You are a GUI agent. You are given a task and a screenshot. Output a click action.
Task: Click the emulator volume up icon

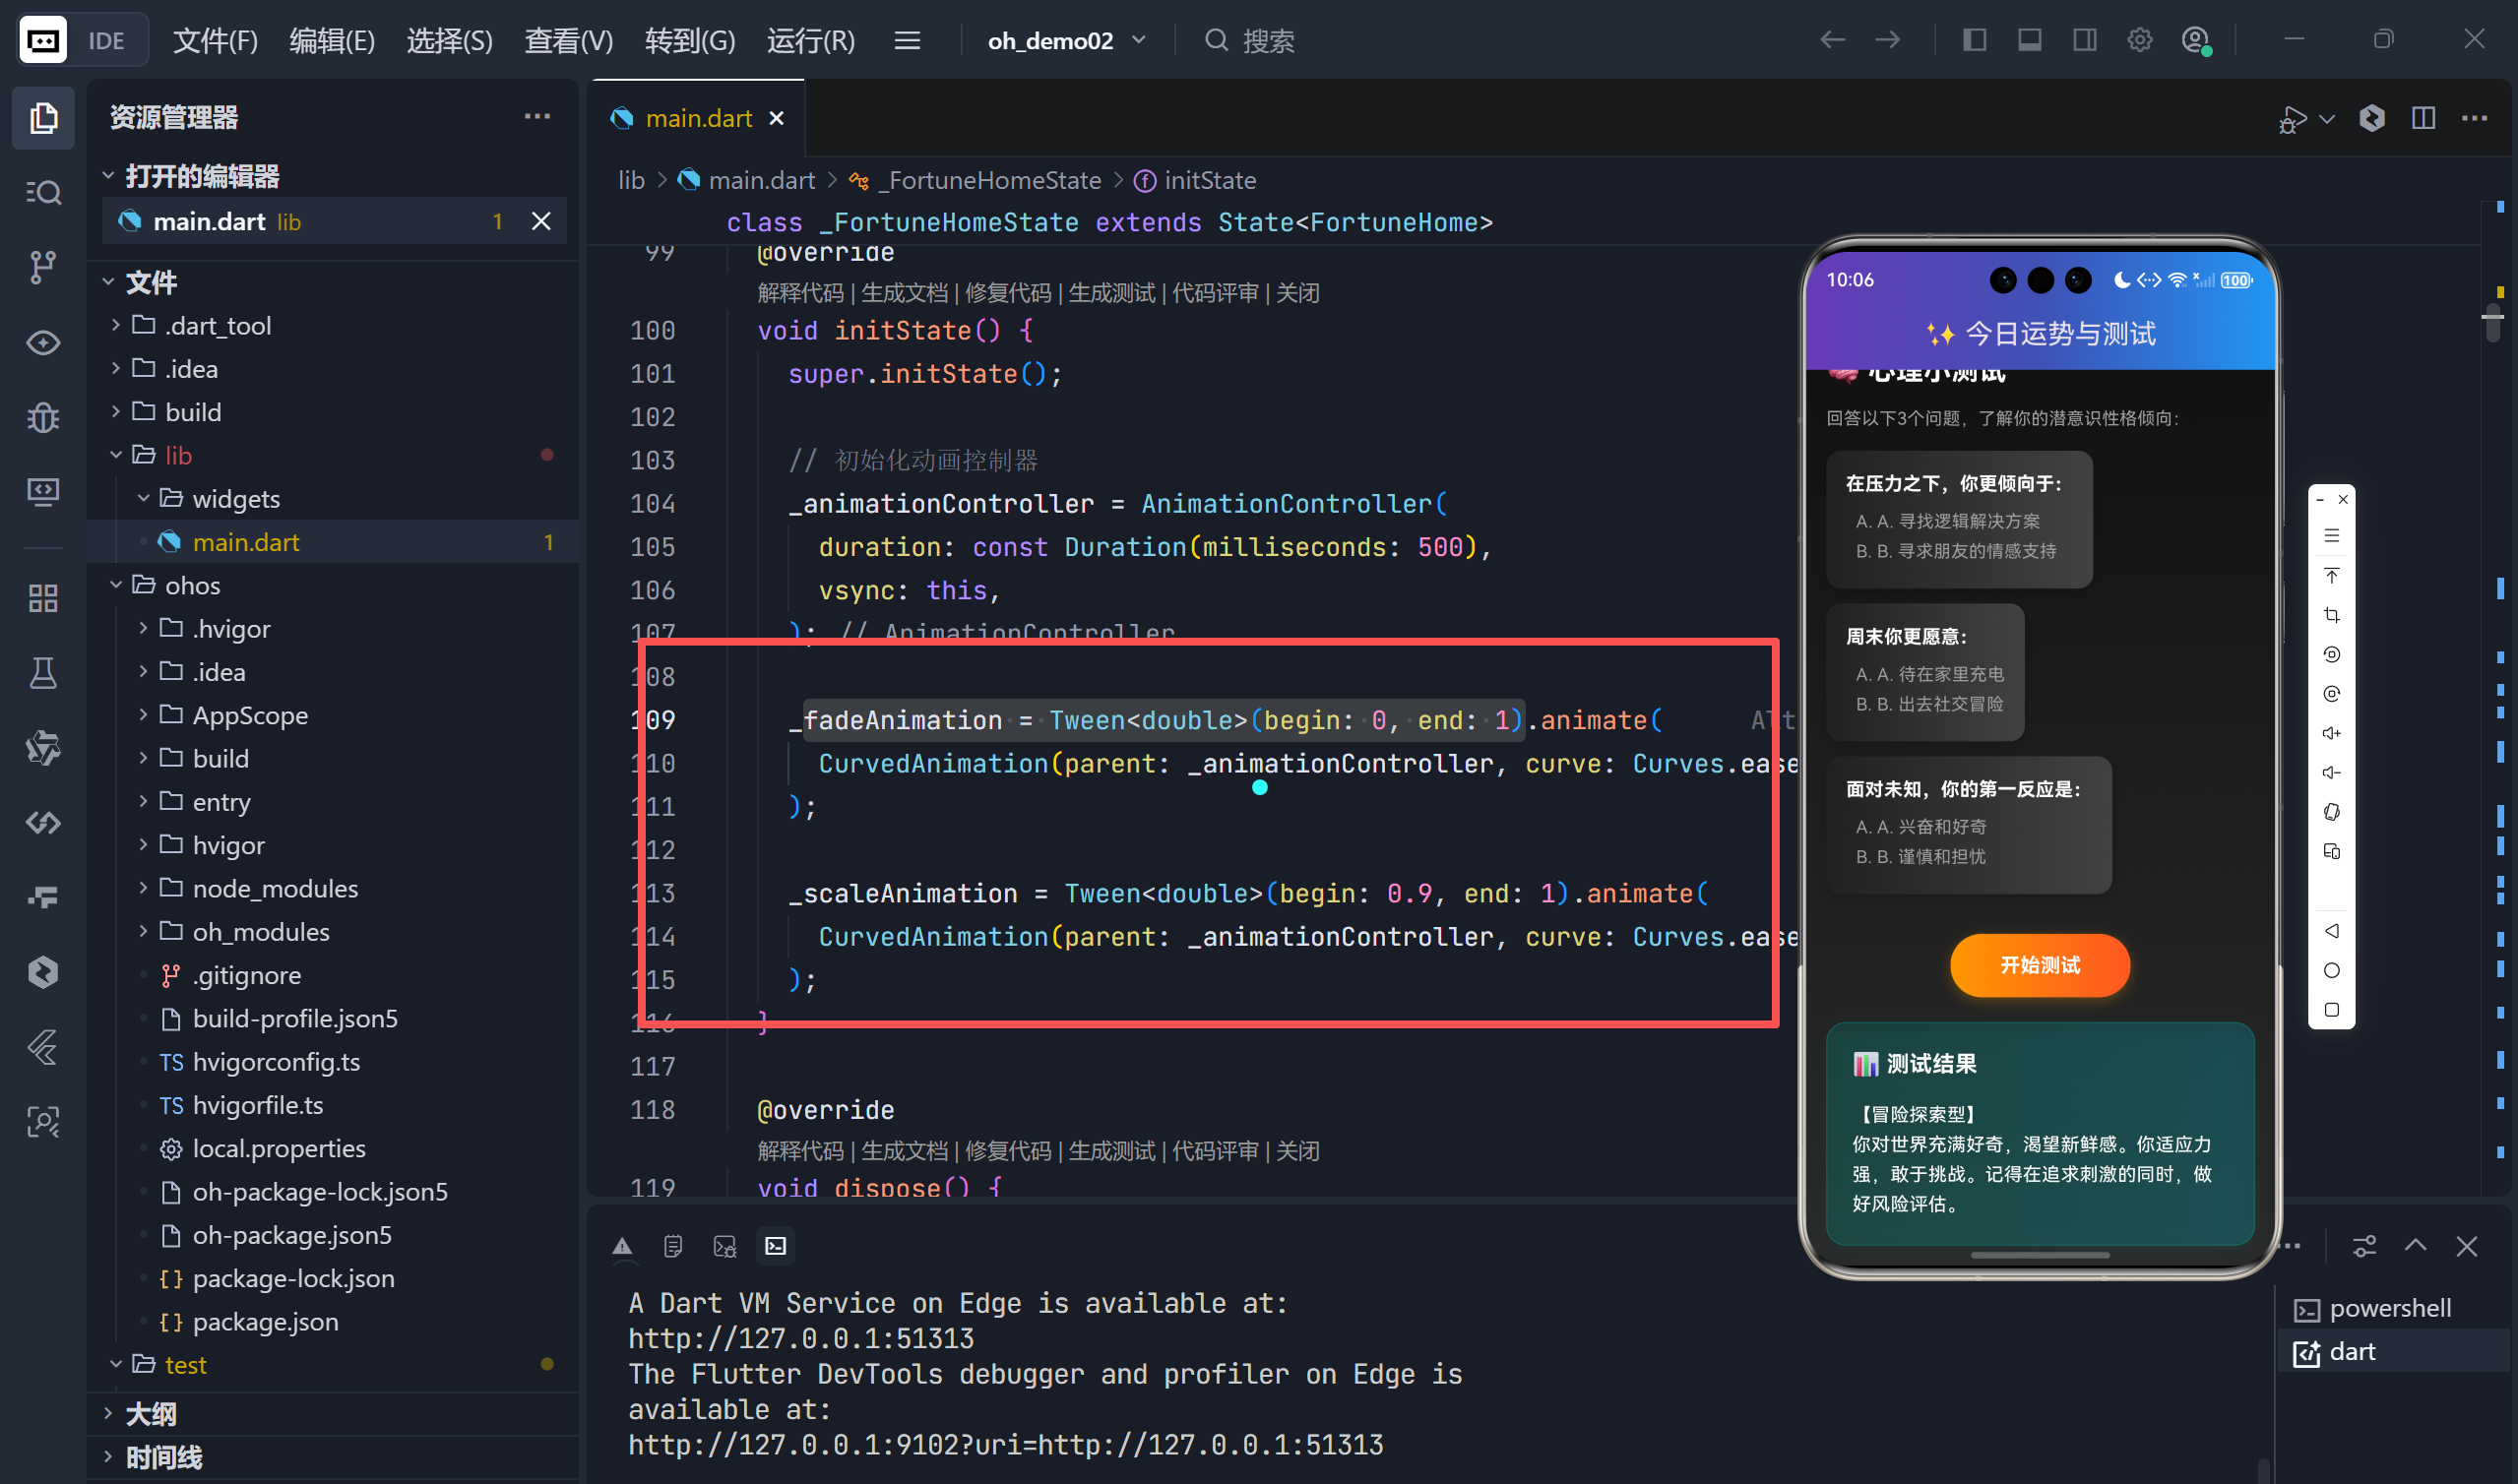pyautogui.click(x=2331, y=733)
